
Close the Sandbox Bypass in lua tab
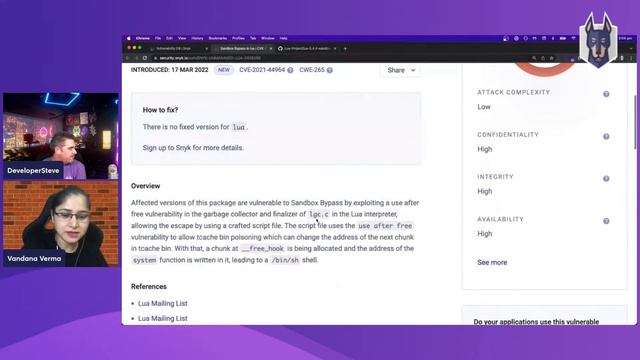[x=271, y=49]
